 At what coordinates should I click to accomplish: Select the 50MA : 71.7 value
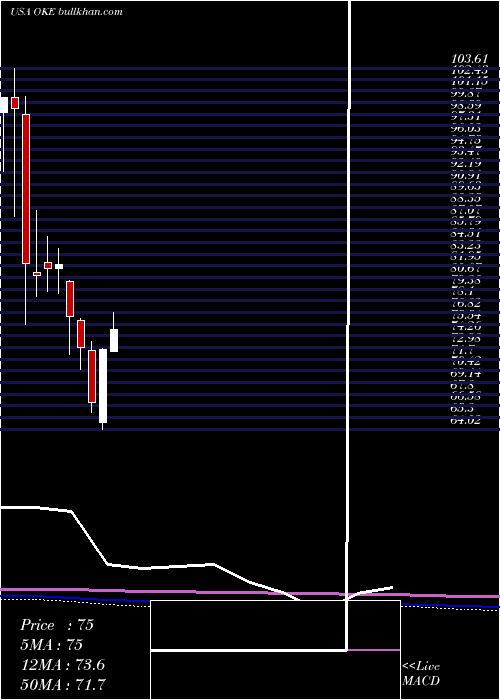pos(64,685)
